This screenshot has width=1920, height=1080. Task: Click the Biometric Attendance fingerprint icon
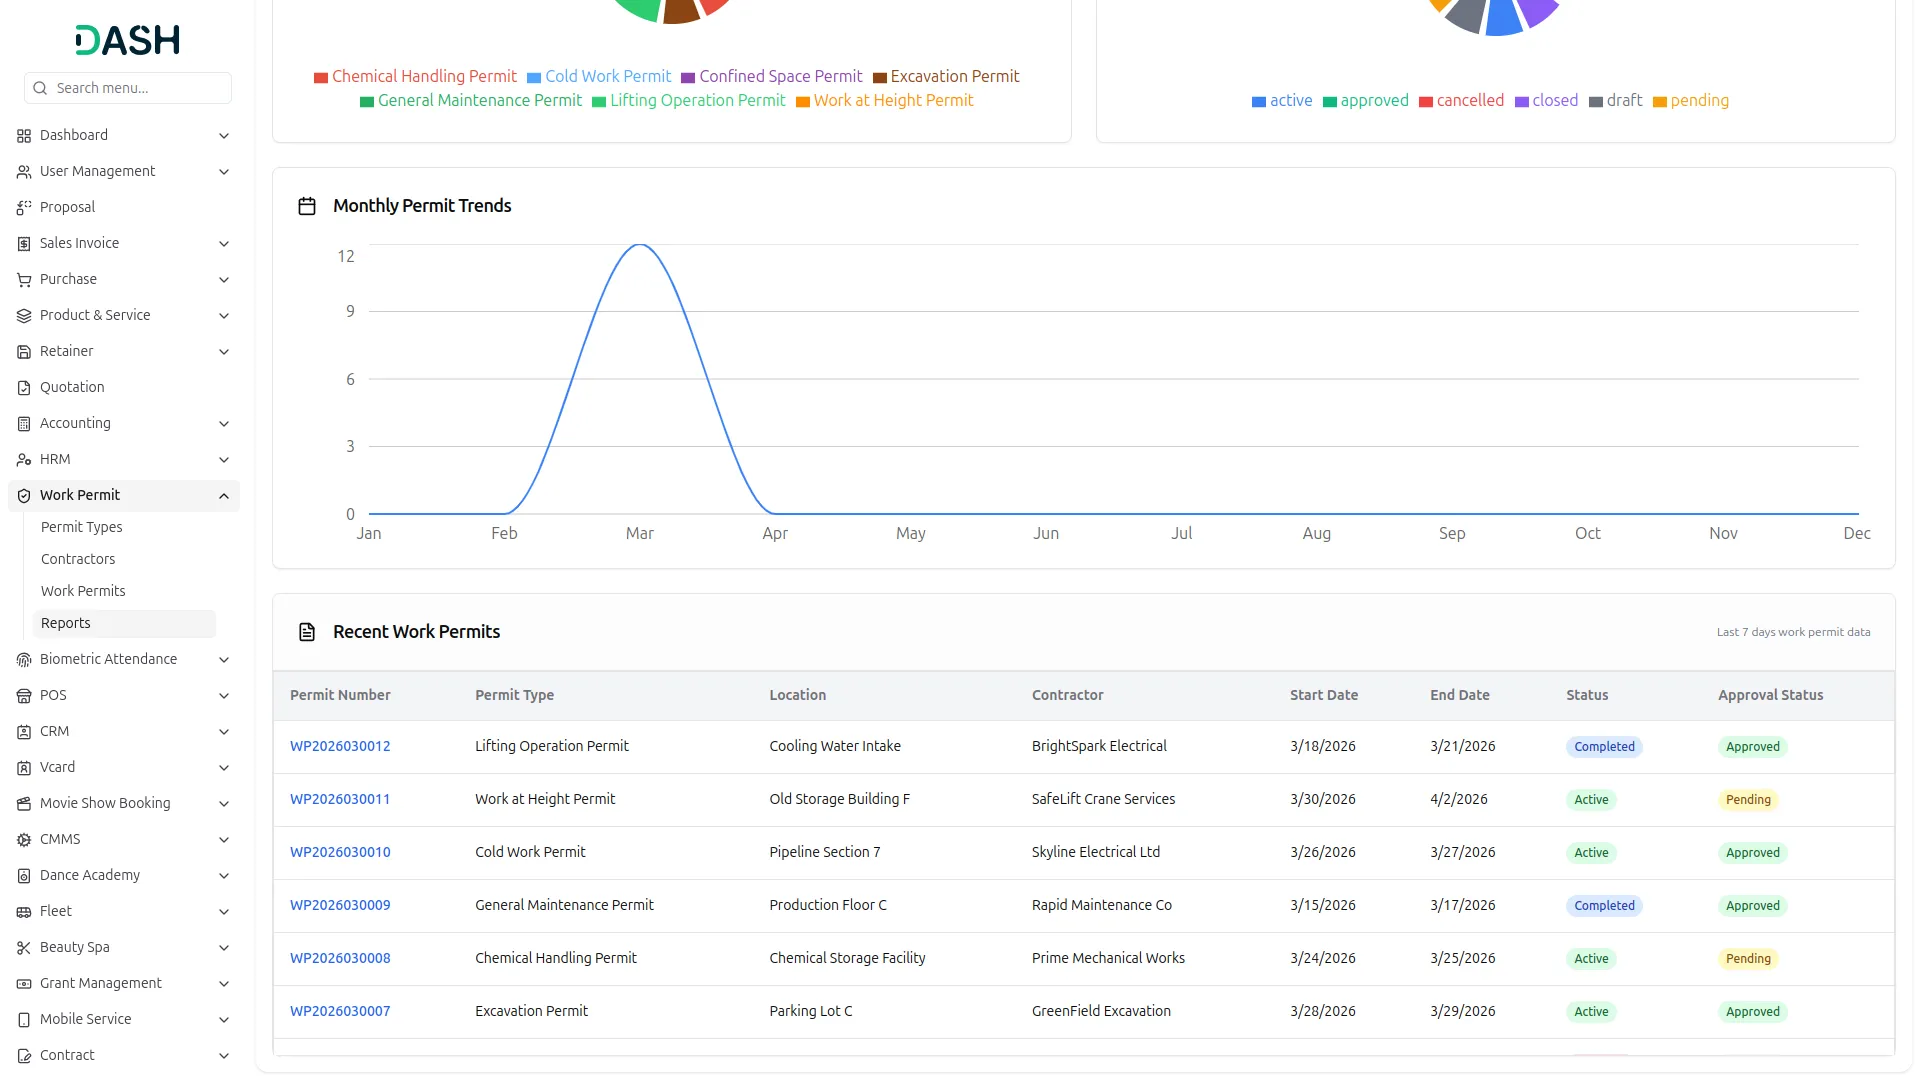(x=24, y=660)
